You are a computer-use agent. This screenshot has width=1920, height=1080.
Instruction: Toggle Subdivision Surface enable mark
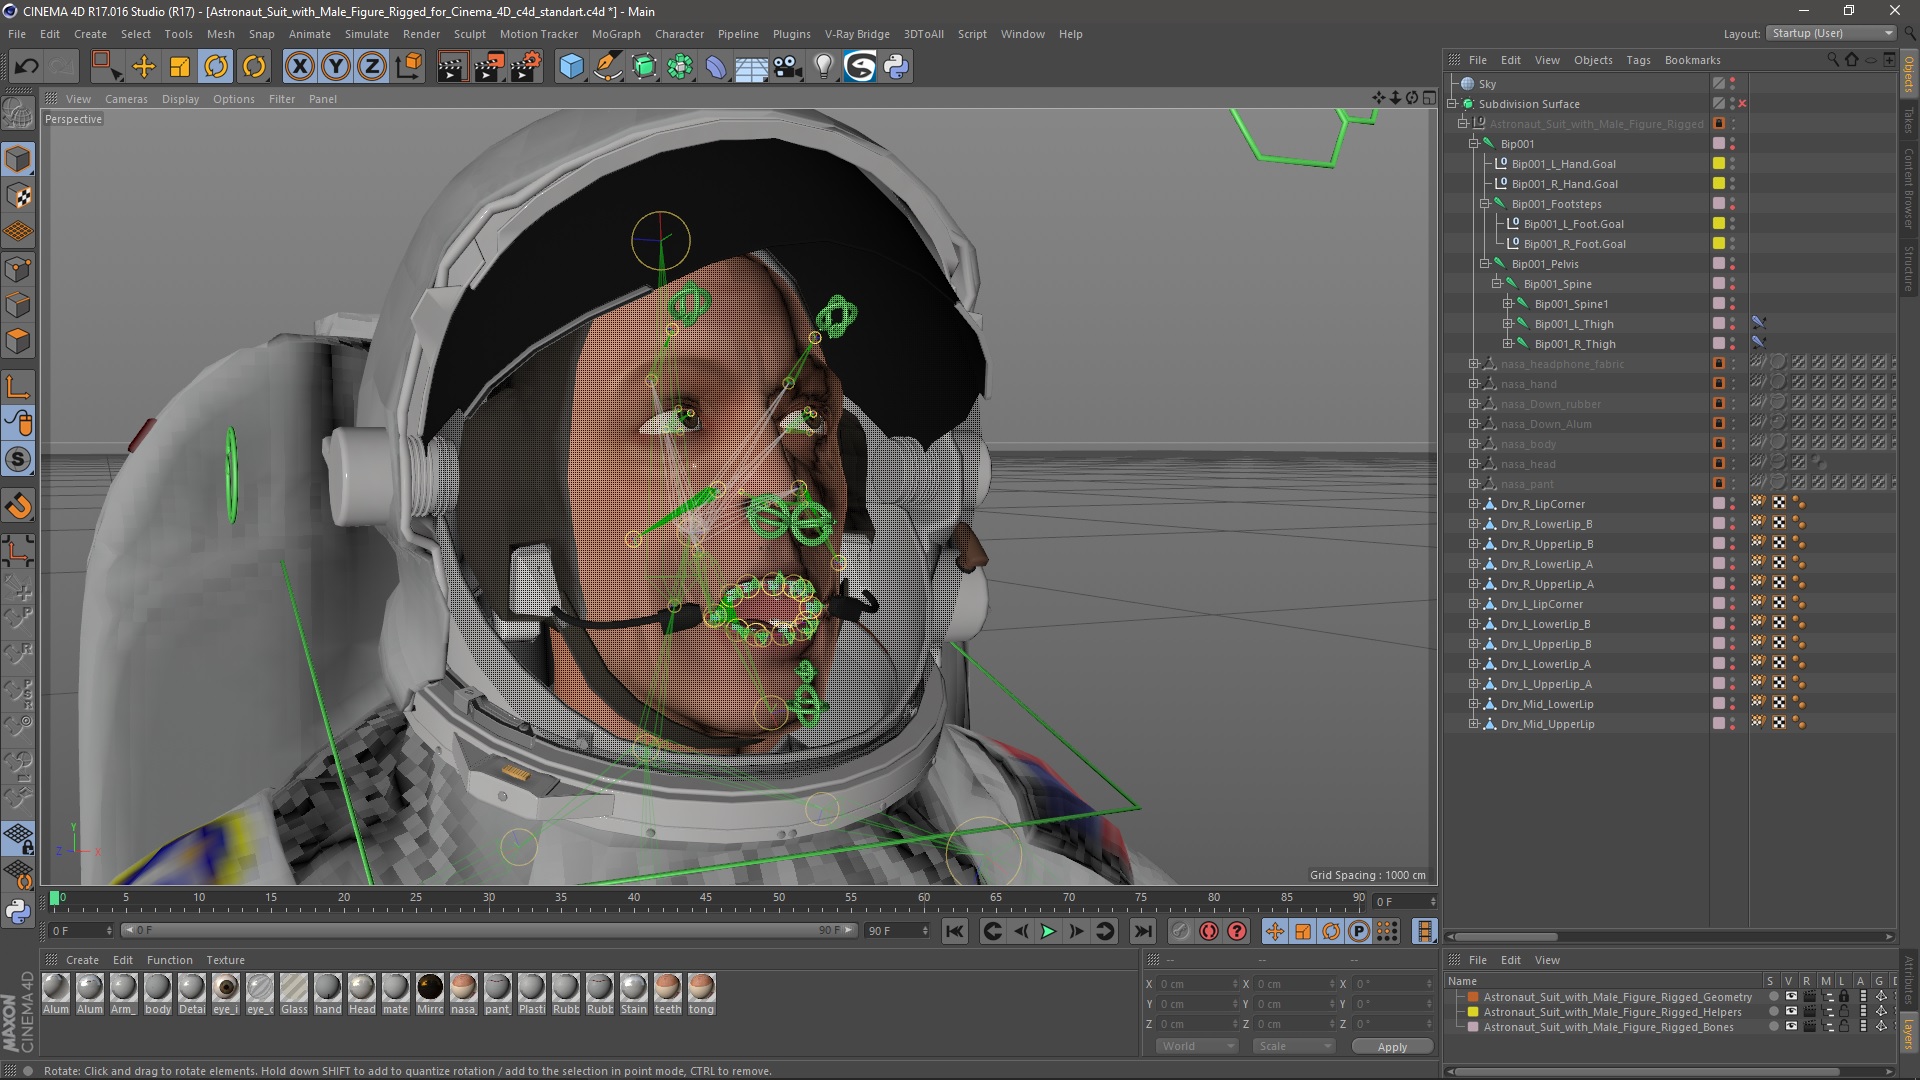1742,104
